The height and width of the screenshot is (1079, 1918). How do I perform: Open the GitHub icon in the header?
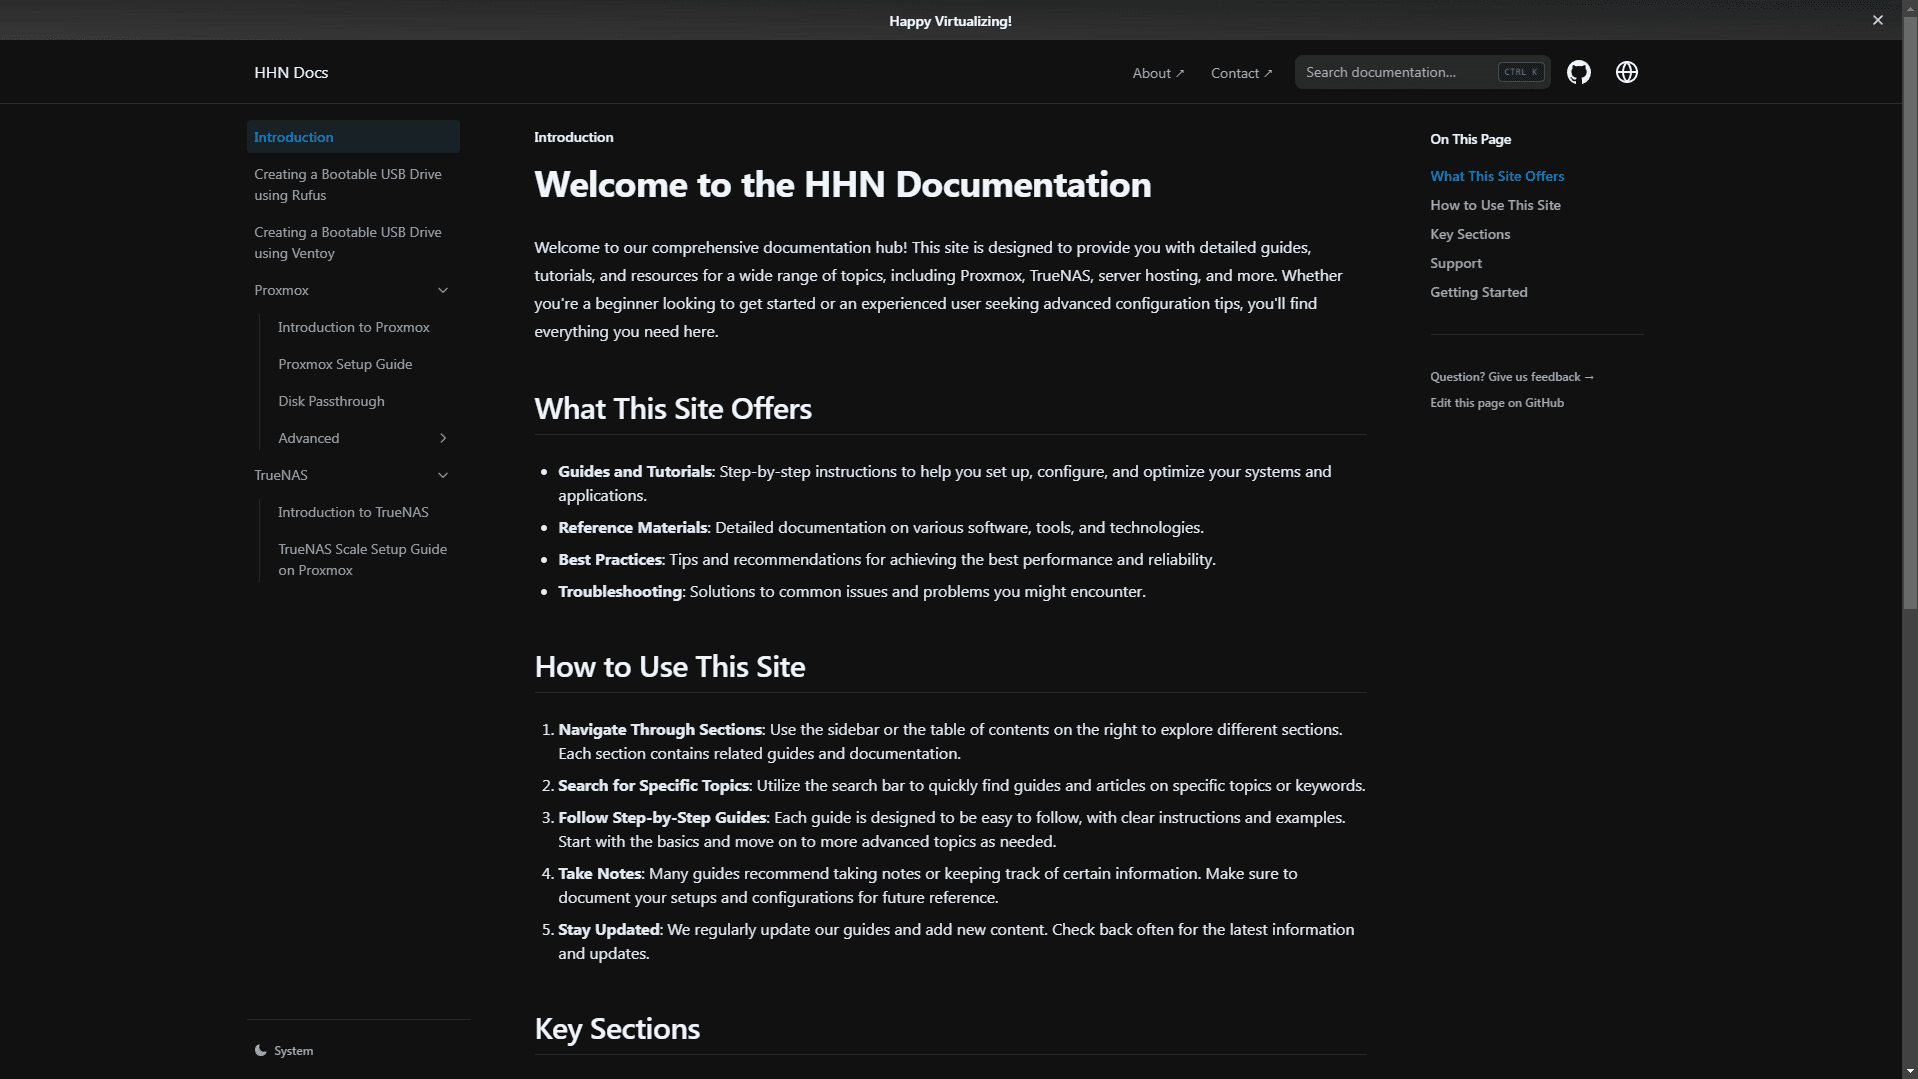click(x=1578, y=71)
